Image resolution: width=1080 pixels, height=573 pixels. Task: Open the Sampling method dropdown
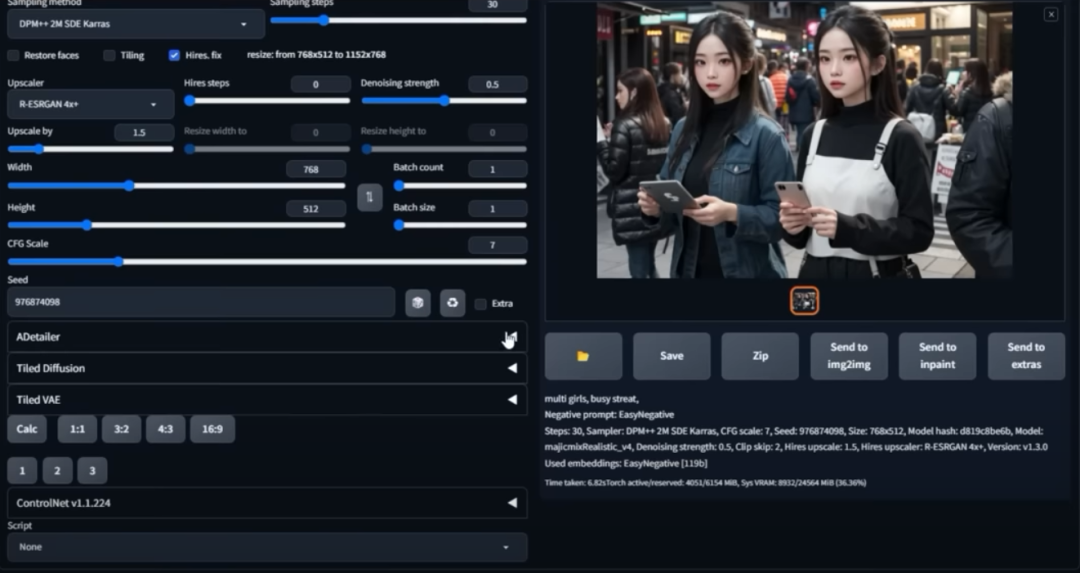[136, 24]
